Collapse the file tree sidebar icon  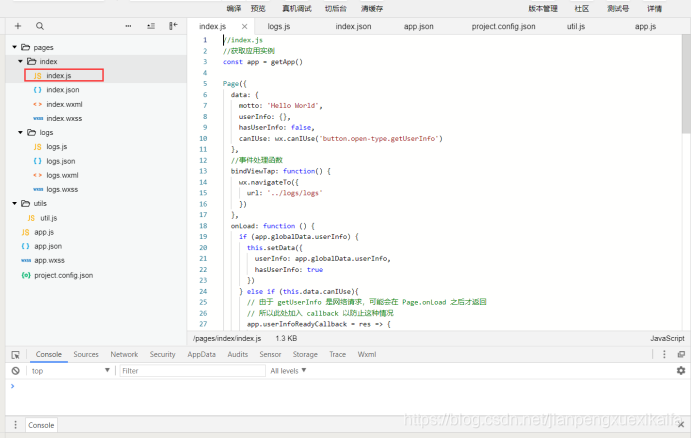173,26
